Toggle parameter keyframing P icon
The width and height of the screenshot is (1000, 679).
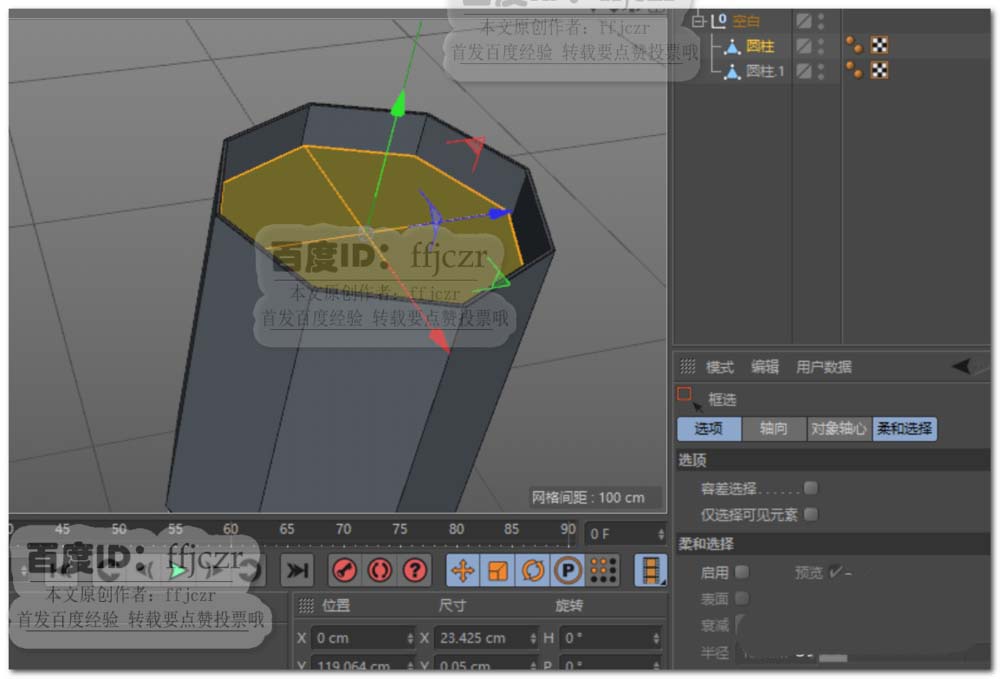coord(568,570)
